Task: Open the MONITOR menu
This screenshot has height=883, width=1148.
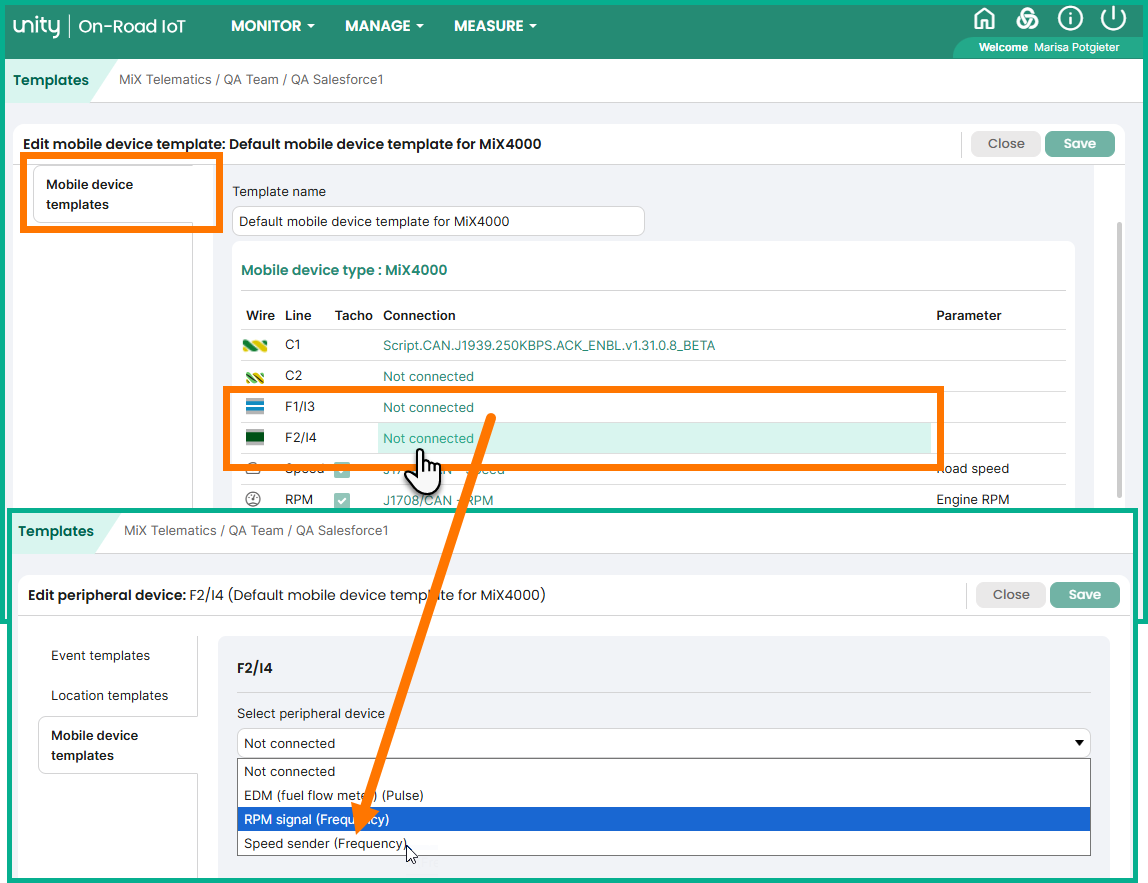Action: (x=272, y=26)
